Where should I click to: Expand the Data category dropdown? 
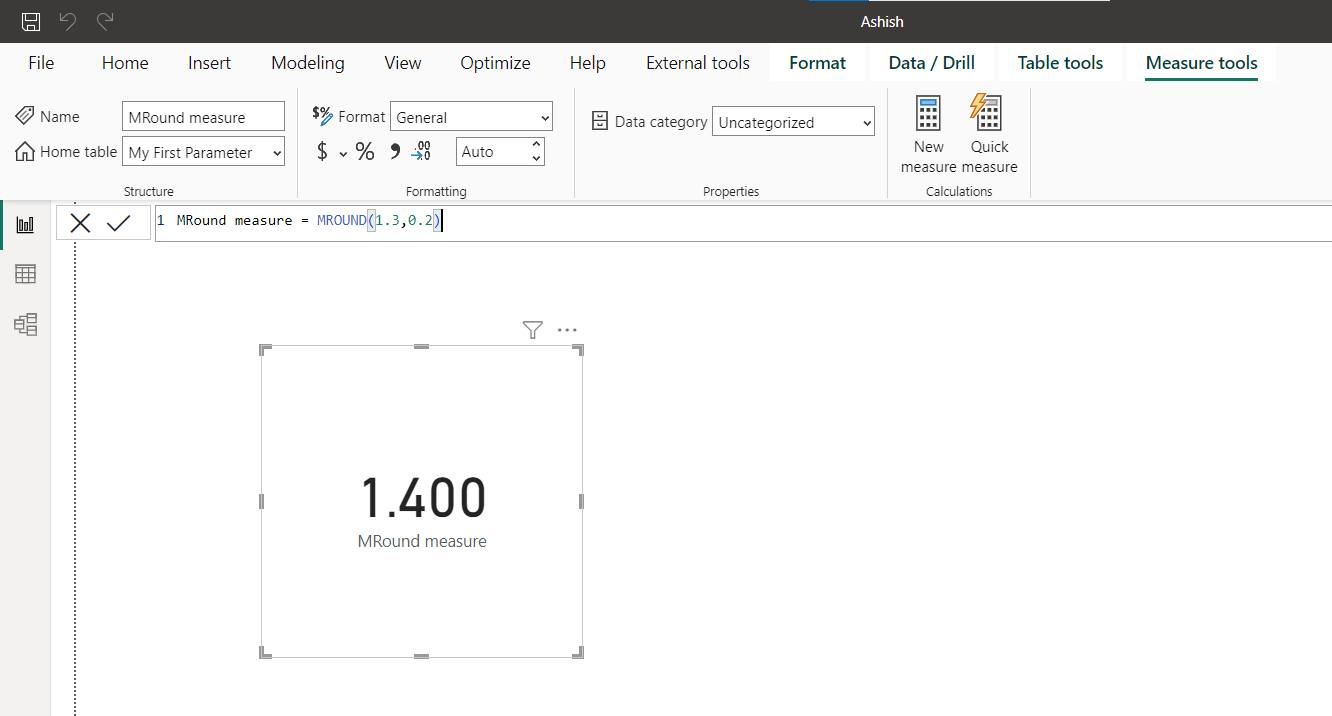[x=793, y=121]
